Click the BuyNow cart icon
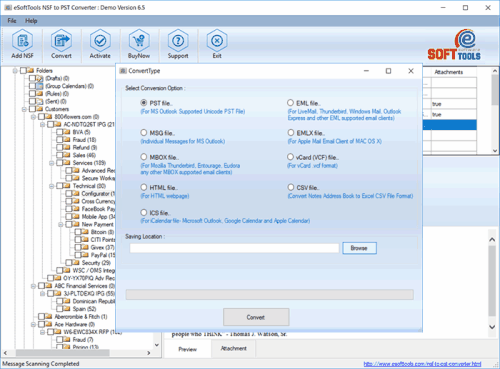 139,41
